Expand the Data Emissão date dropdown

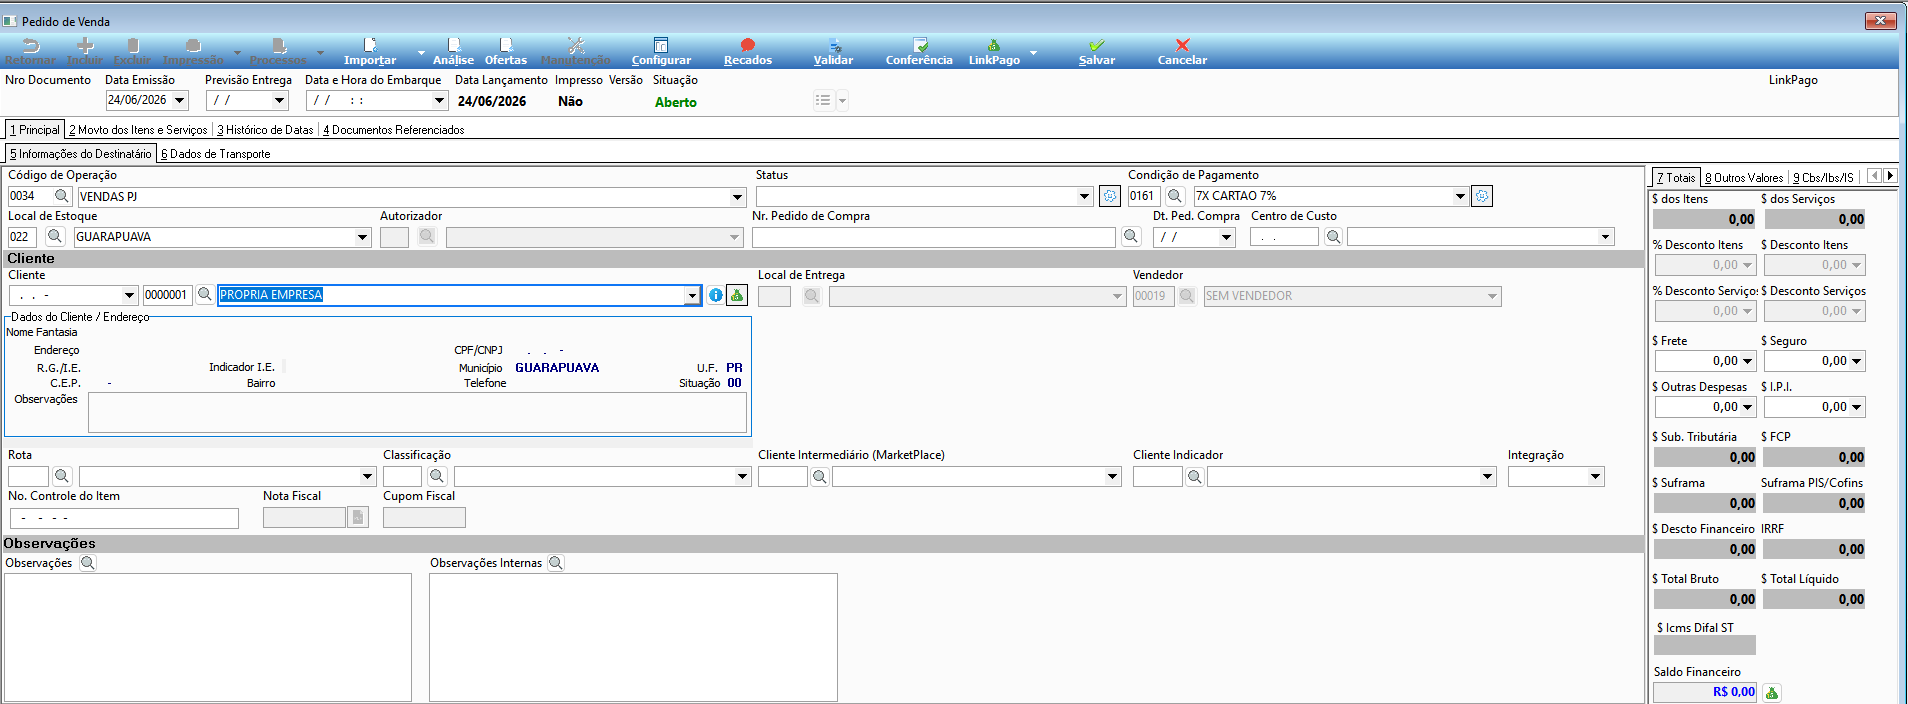coord(180,100)
